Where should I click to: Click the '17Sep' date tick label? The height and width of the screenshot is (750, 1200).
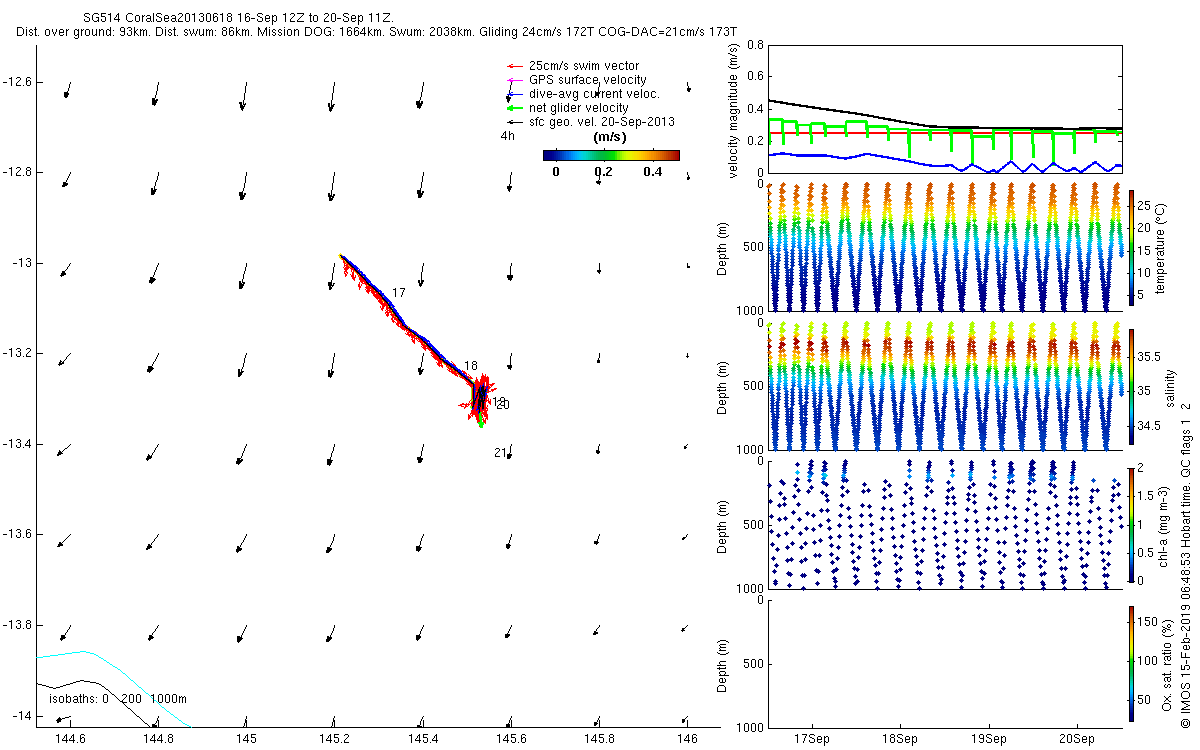(811, 741)
